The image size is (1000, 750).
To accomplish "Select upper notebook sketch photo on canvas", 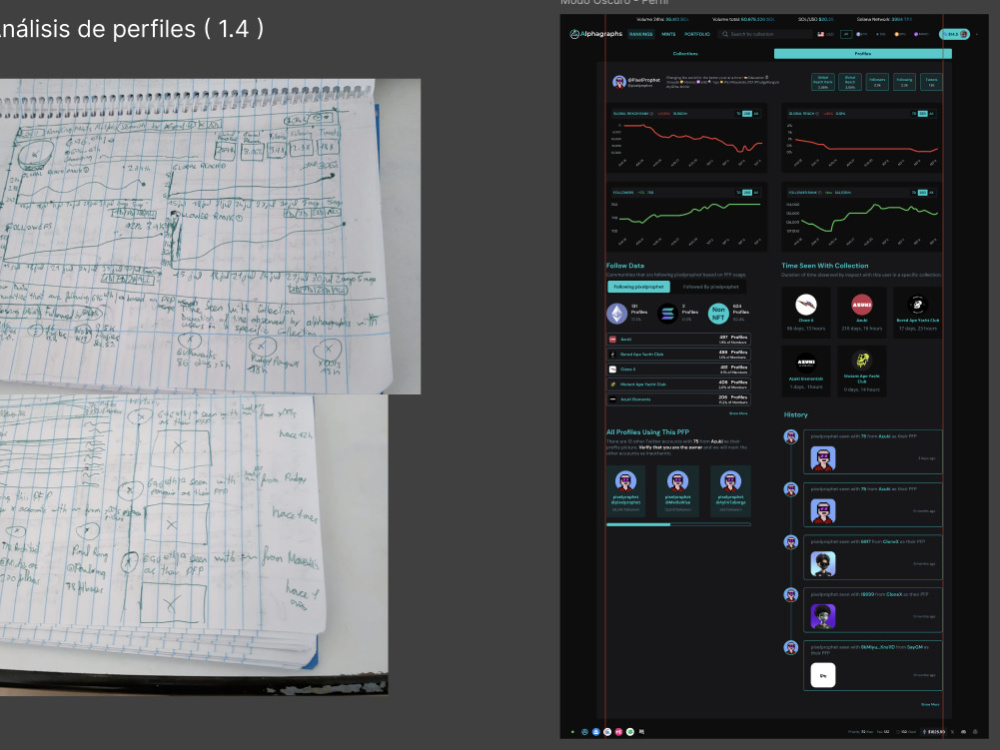I will click(x=210, y=236).
